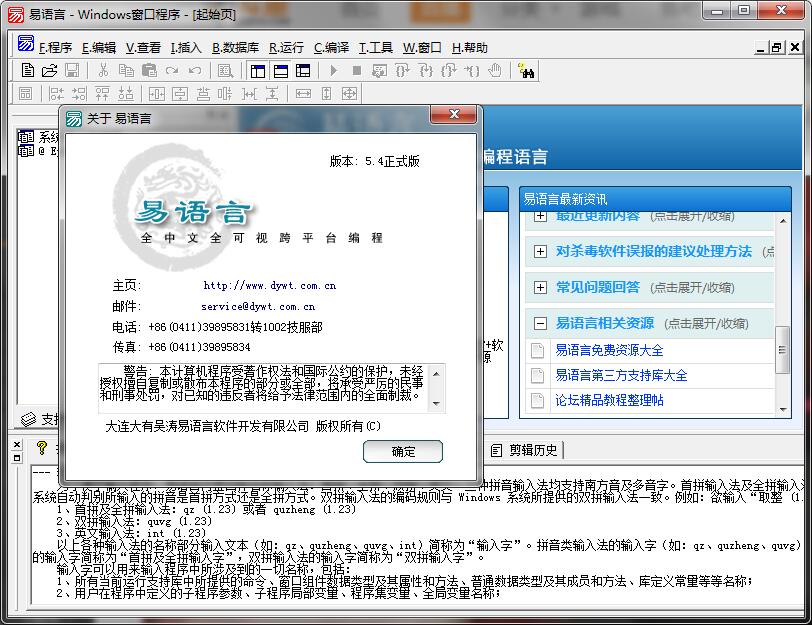Image resolution: width=812 pixels, height=625 pixels.
Task: Open 易语言第三方支持库大全 link
Action: point(621,375)
